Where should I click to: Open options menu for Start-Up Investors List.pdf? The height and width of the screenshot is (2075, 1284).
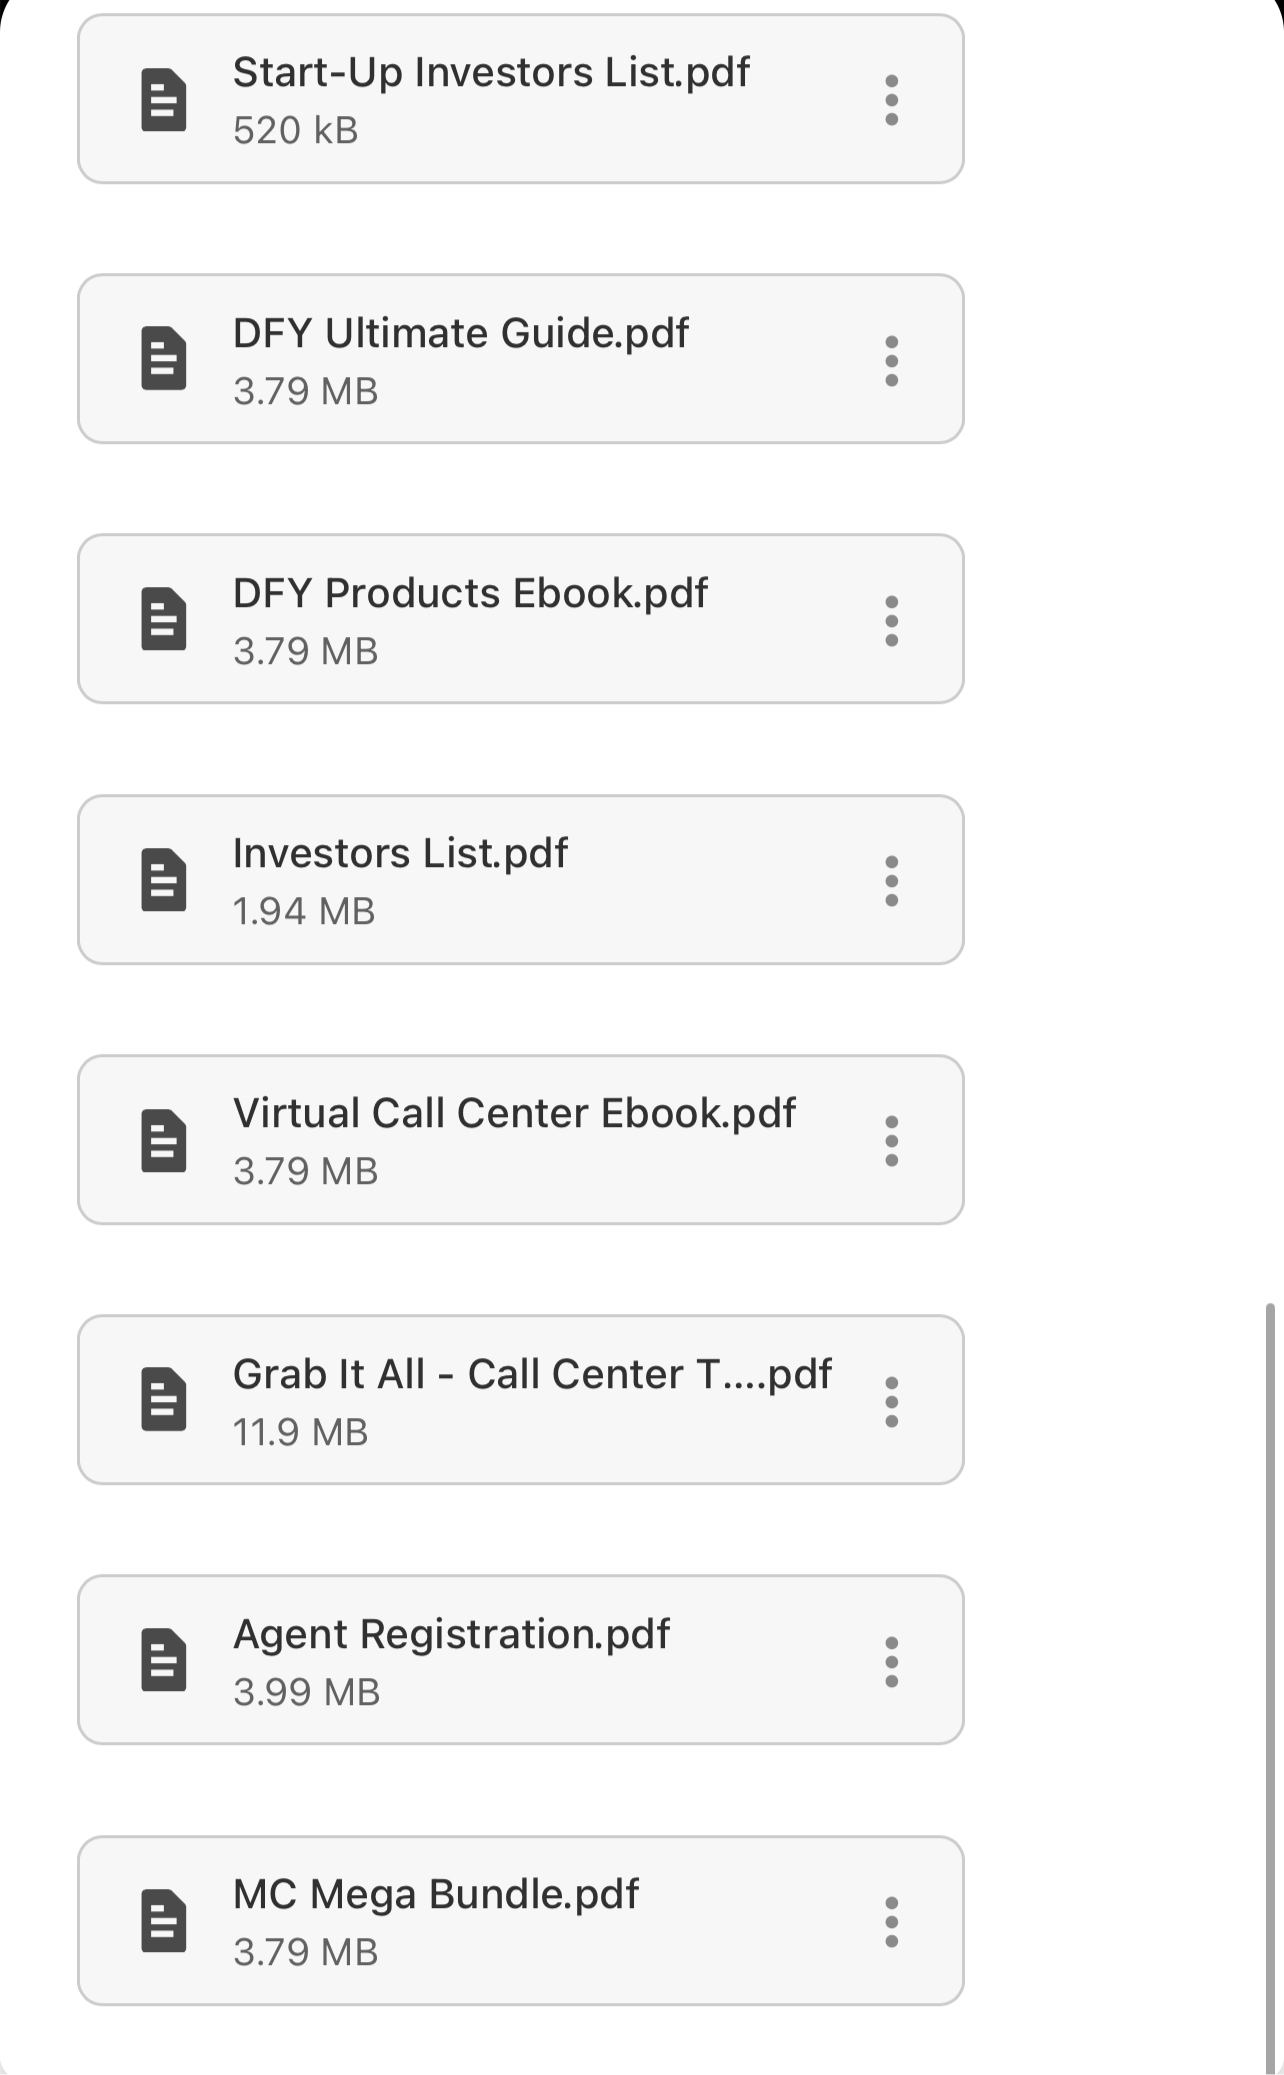click(x=891, y=100)
